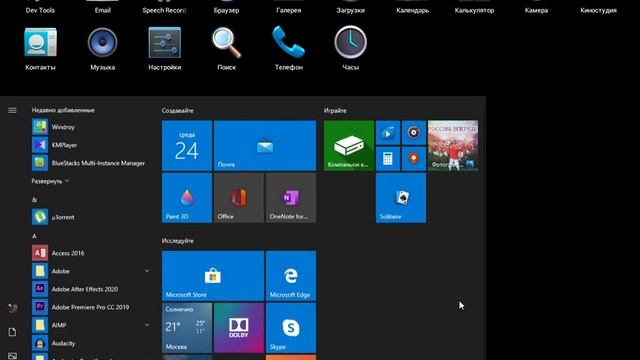The height and width of the screenshot is (360, 640).
Task: Open the Office tile
Action: (x=239, y=198)
